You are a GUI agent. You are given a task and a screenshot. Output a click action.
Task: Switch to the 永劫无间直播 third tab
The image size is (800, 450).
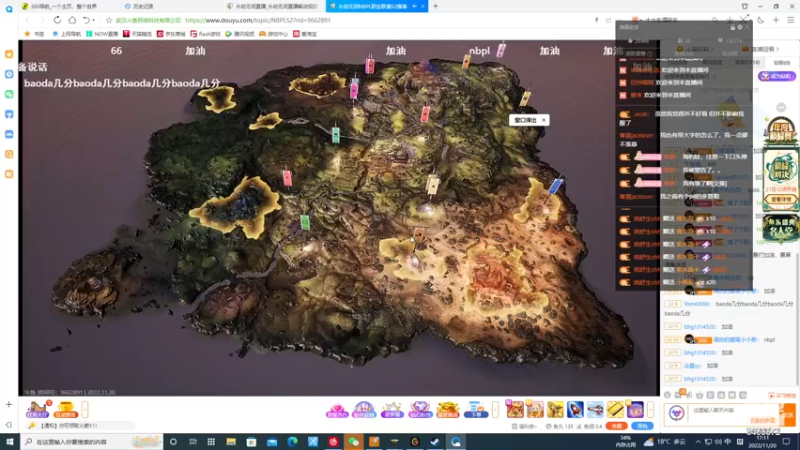tap(276, 6)
